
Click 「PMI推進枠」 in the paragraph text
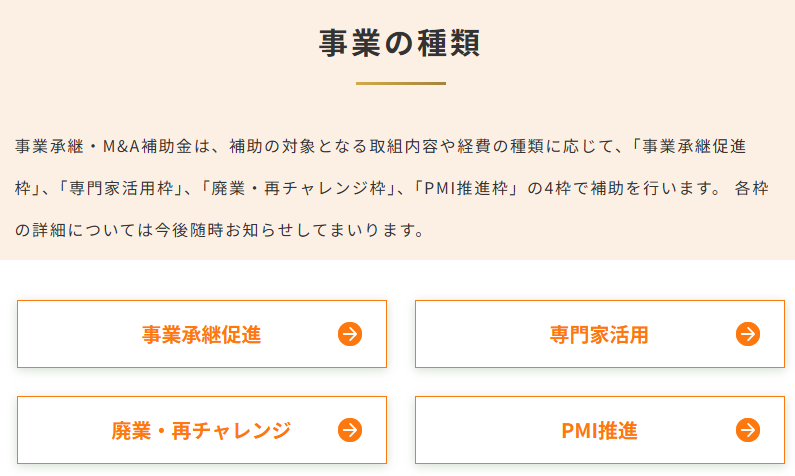(457, 188)
